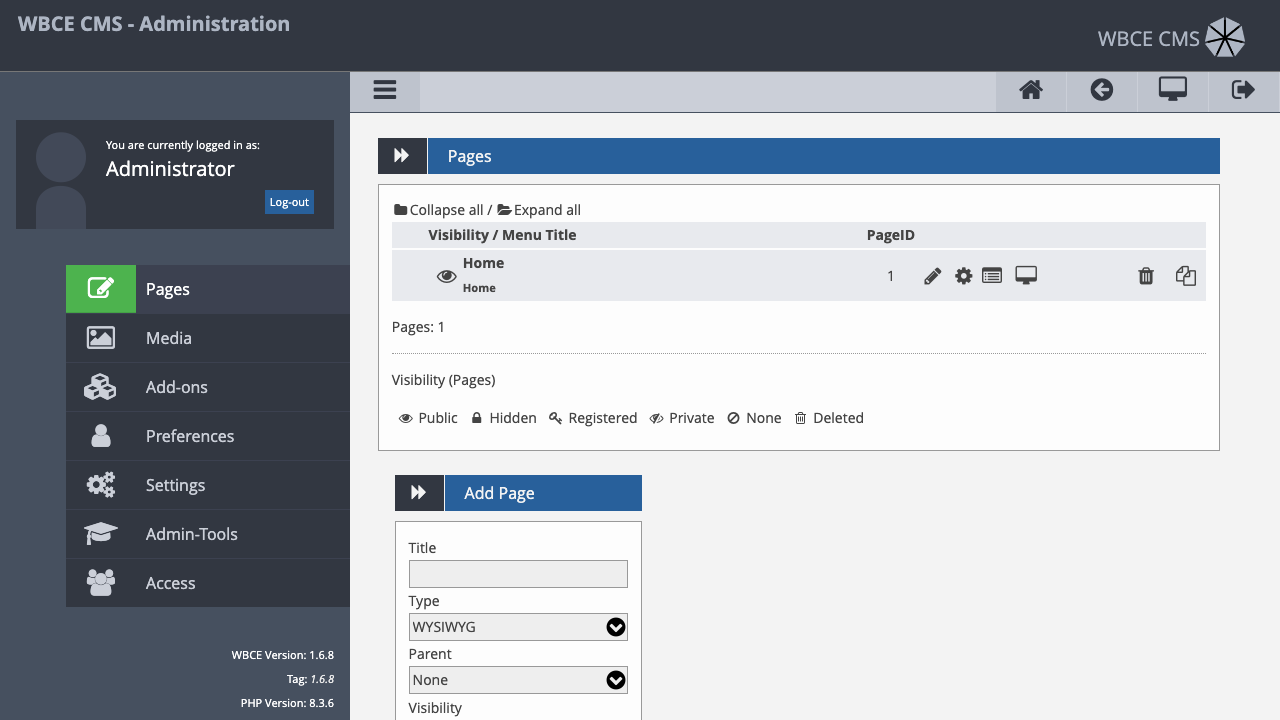Click the Add Page header arrows icon
Screen dimensions: 1280x720
coord(419,493)
